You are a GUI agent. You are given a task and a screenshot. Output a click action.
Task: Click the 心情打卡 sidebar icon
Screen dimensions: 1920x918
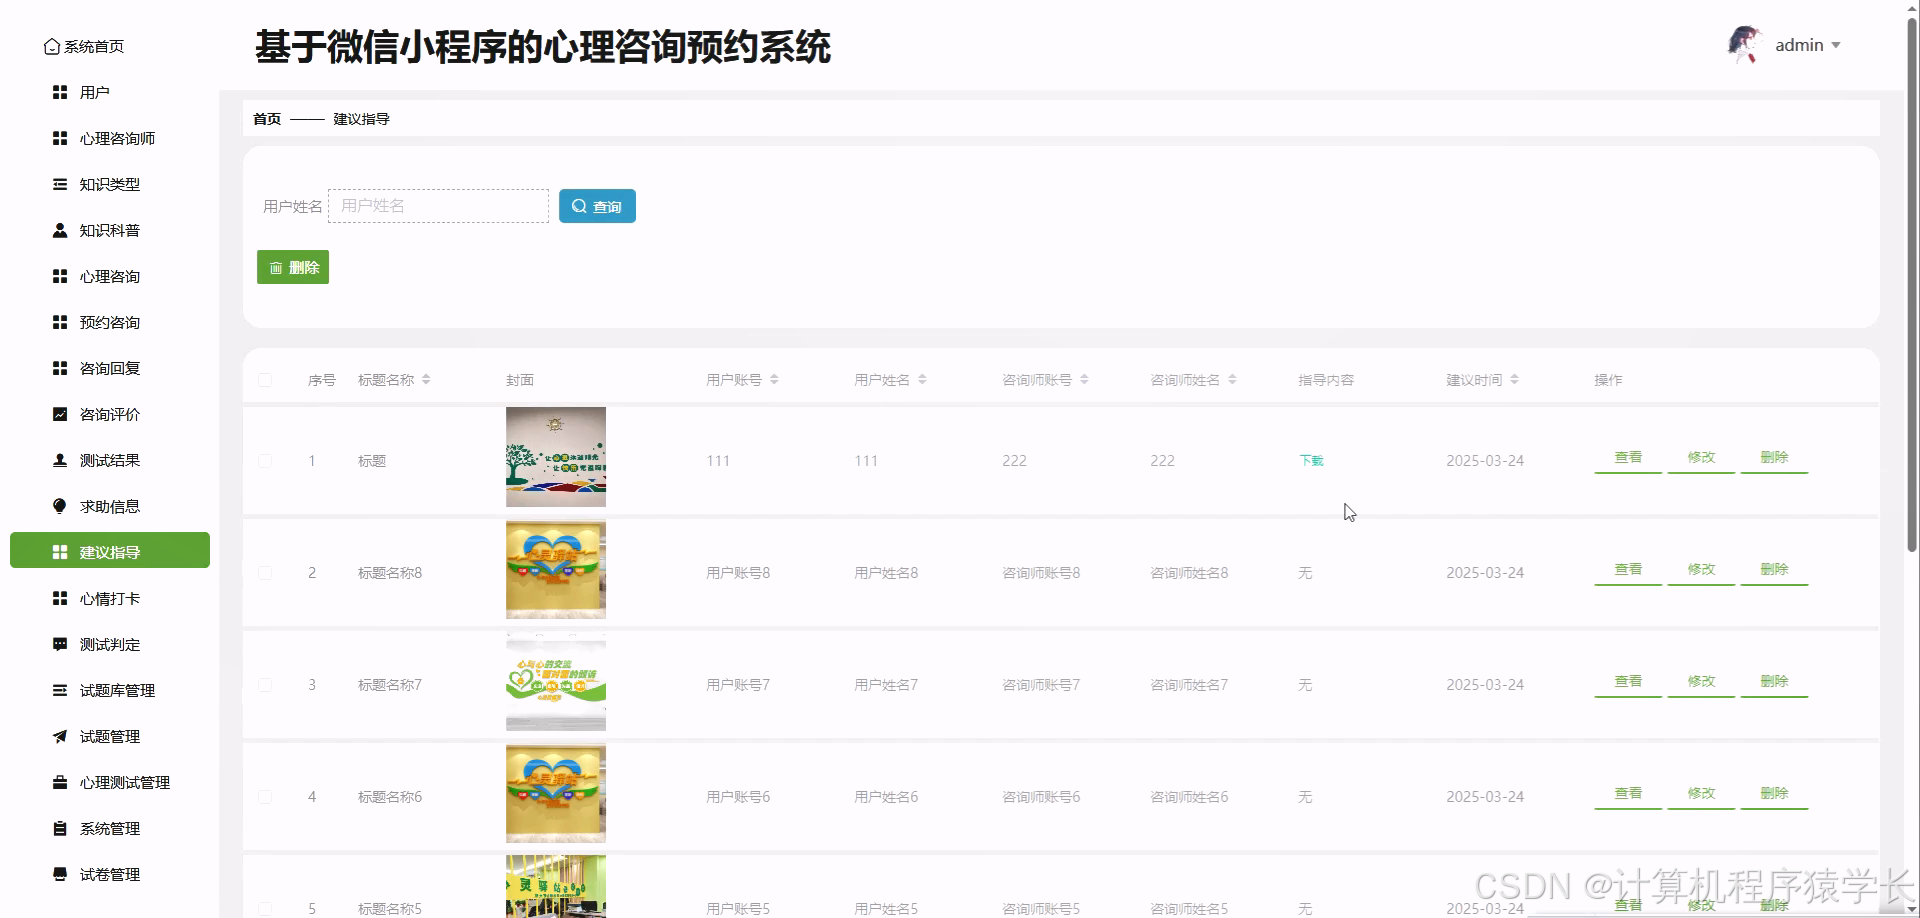pos(58,598)
